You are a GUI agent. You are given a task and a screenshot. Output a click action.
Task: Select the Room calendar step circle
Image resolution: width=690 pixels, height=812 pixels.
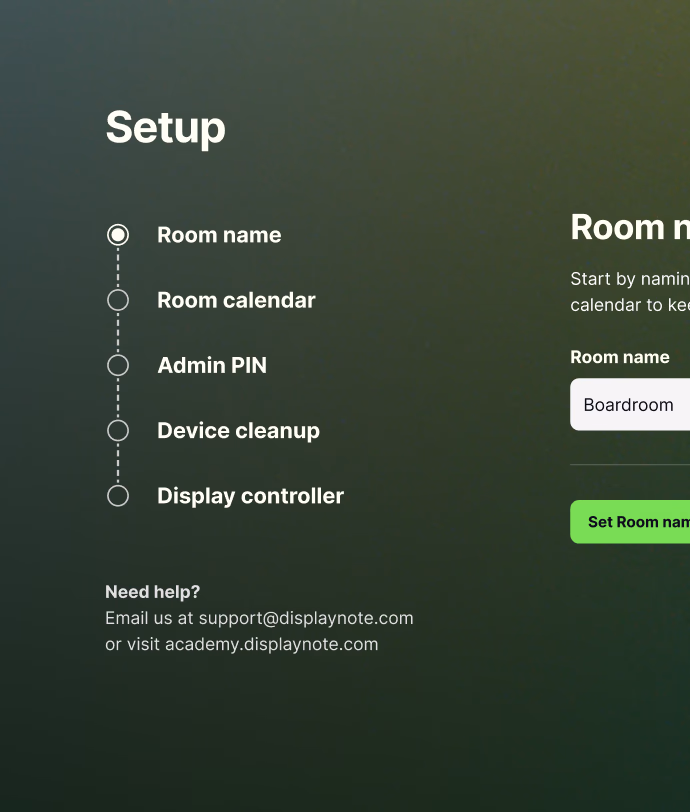pyautogui.click(x=118, y=300)
